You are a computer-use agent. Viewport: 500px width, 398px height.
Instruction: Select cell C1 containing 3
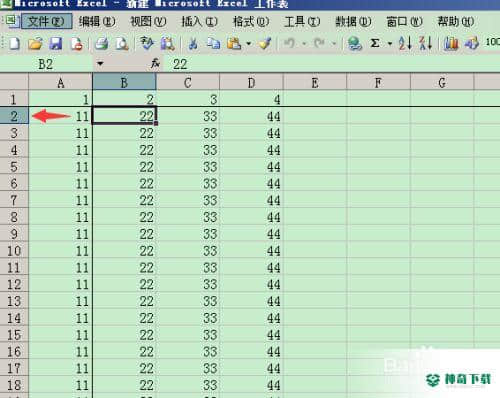point(188,99)
